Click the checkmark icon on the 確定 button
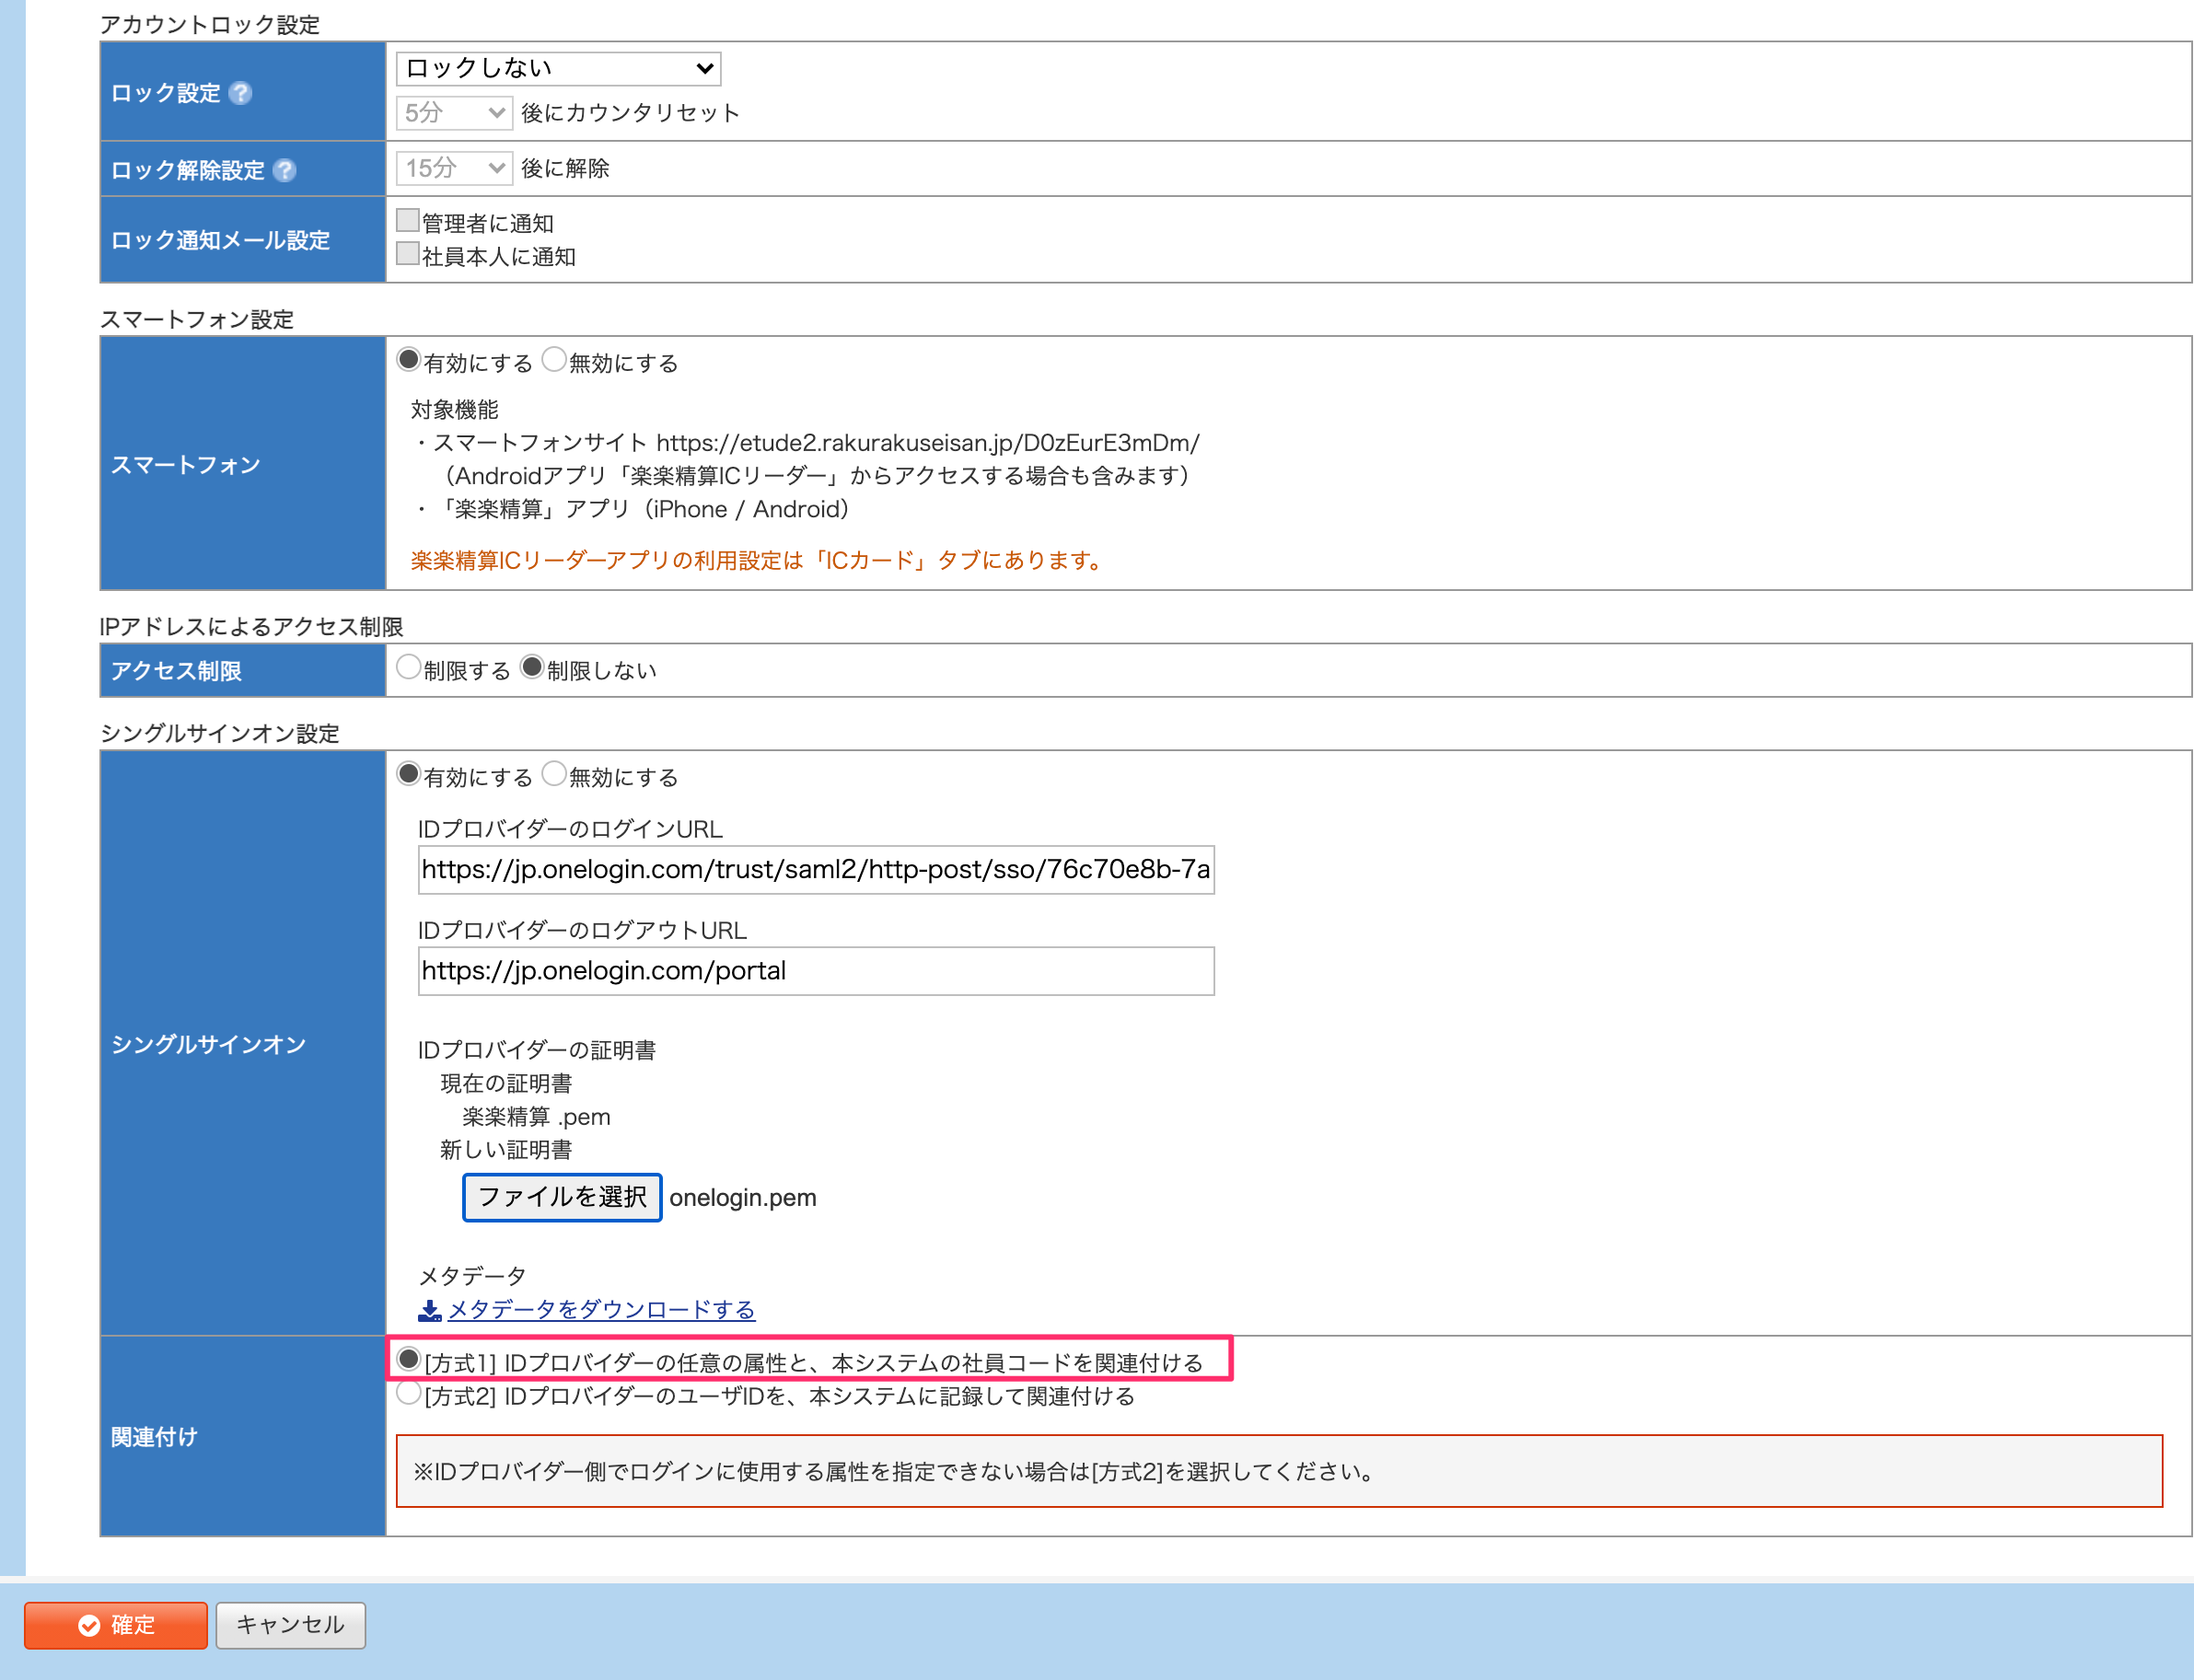This screenshot has height=1680, width=2194. click(x=89, y=1625)
